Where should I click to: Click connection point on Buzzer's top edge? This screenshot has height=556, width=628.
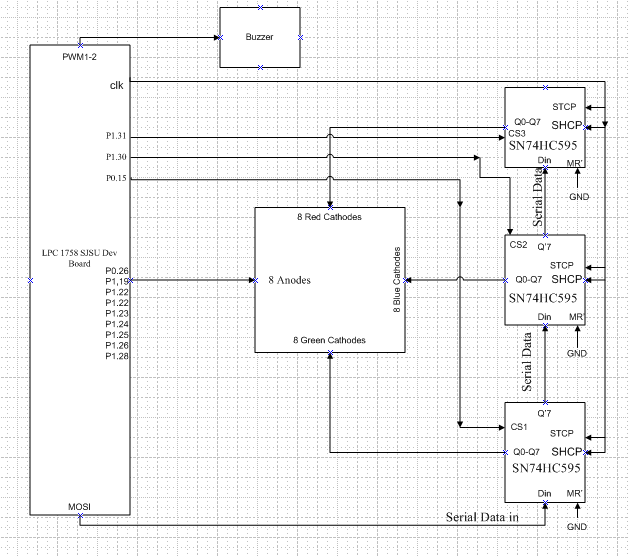tap(260, 7)
